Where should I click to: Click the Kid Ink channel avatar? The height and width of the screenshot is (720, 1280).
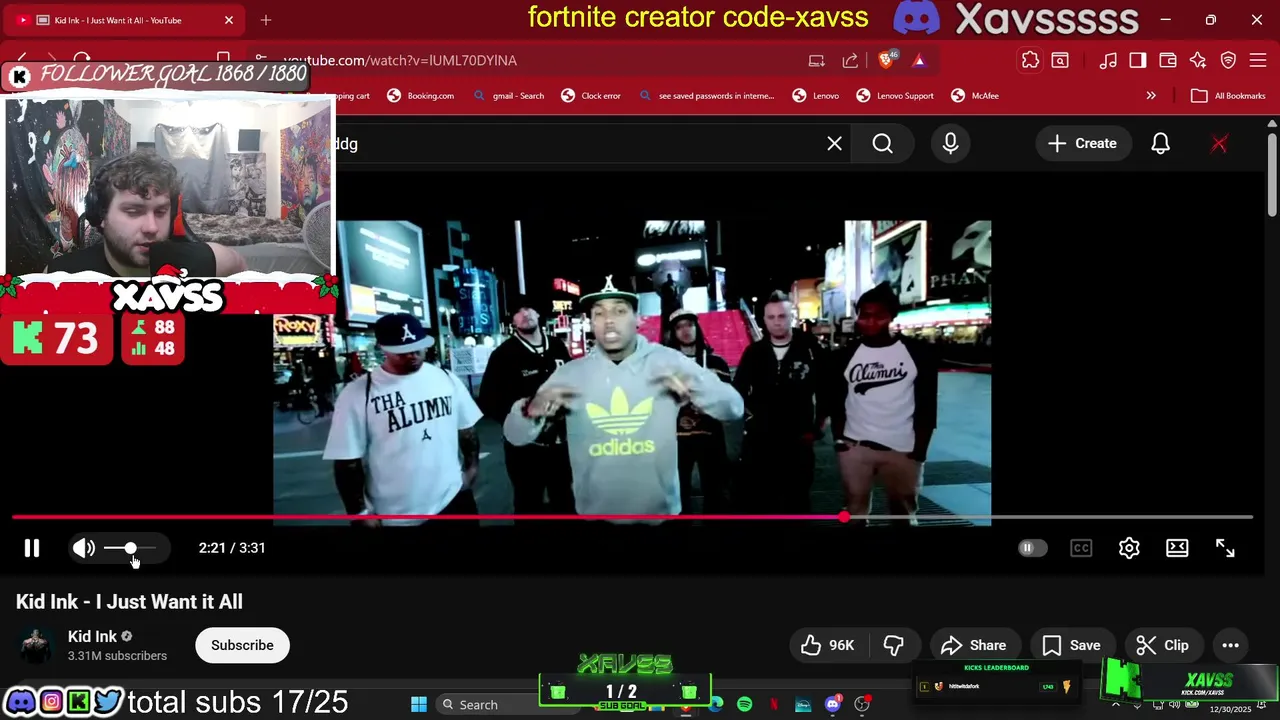coord(36,645)
